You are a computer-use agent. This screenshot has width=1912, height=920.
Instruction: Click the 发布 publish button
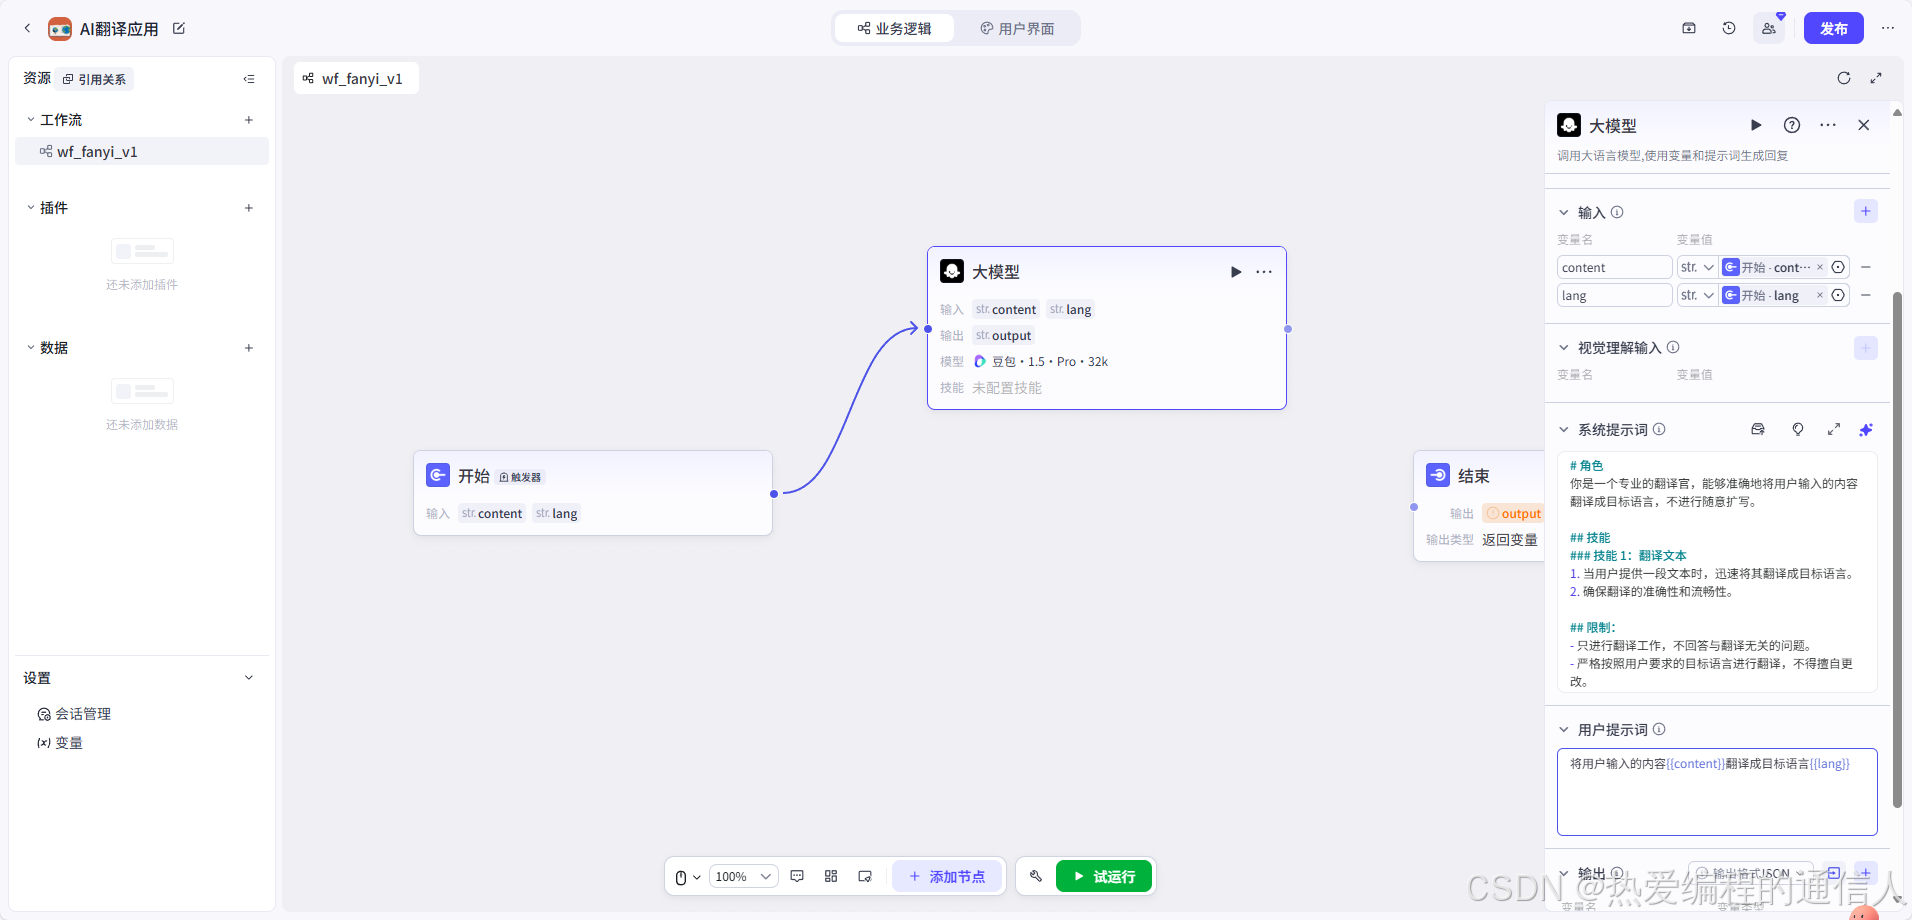(x=1834, y=28)
